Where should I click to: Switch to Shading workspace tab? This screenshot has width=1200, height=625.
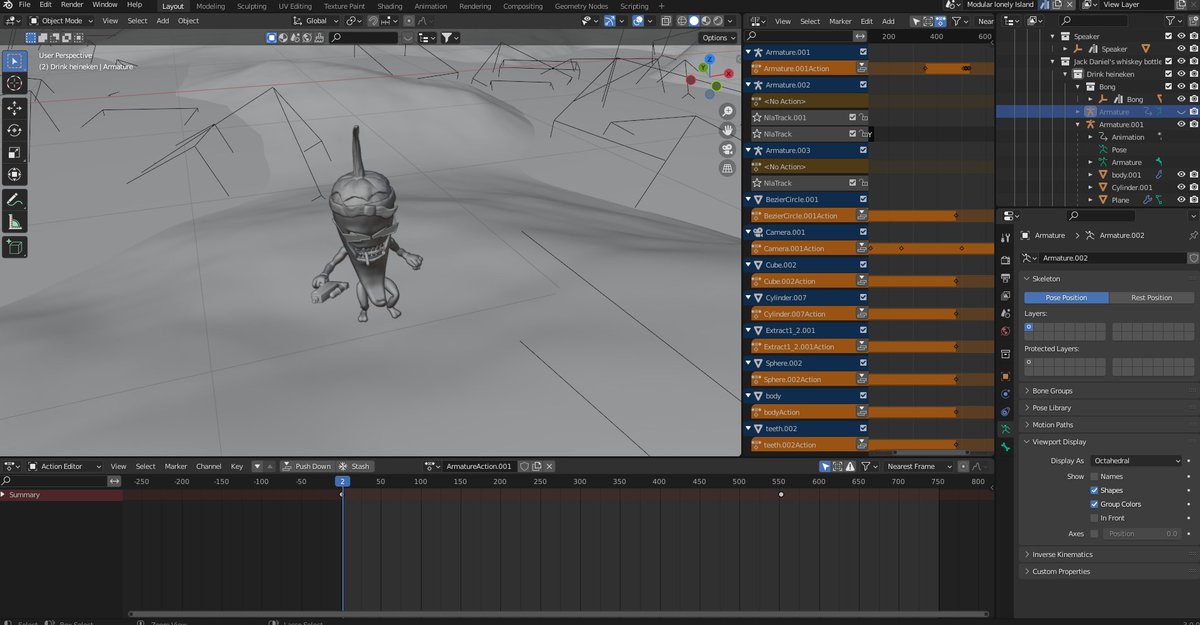click(390, 5)
